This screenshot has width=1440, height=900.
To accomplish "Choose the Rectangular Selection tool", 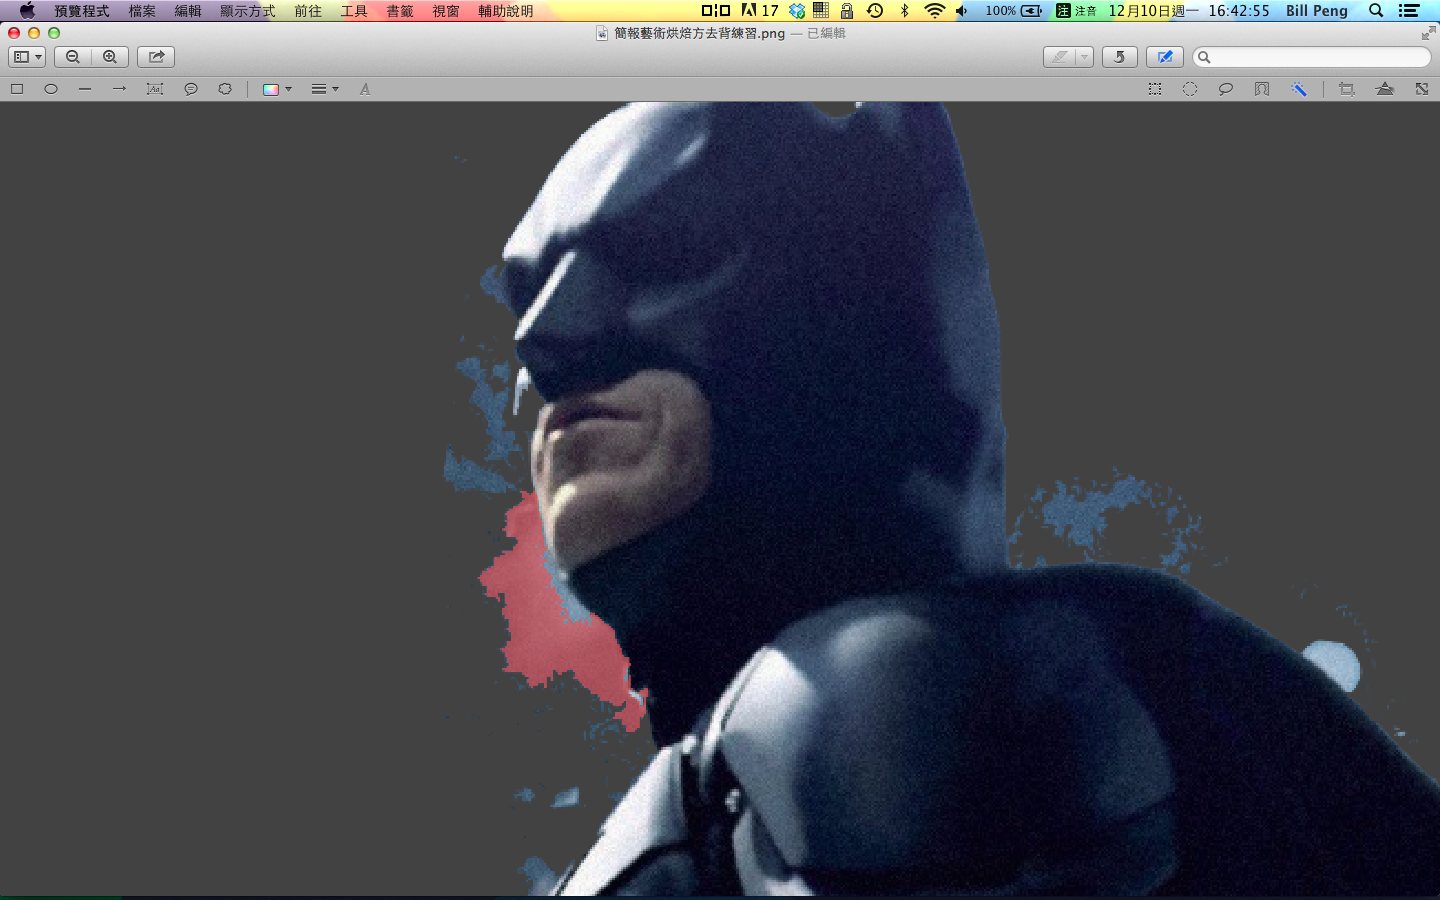I will point(1155,89).
